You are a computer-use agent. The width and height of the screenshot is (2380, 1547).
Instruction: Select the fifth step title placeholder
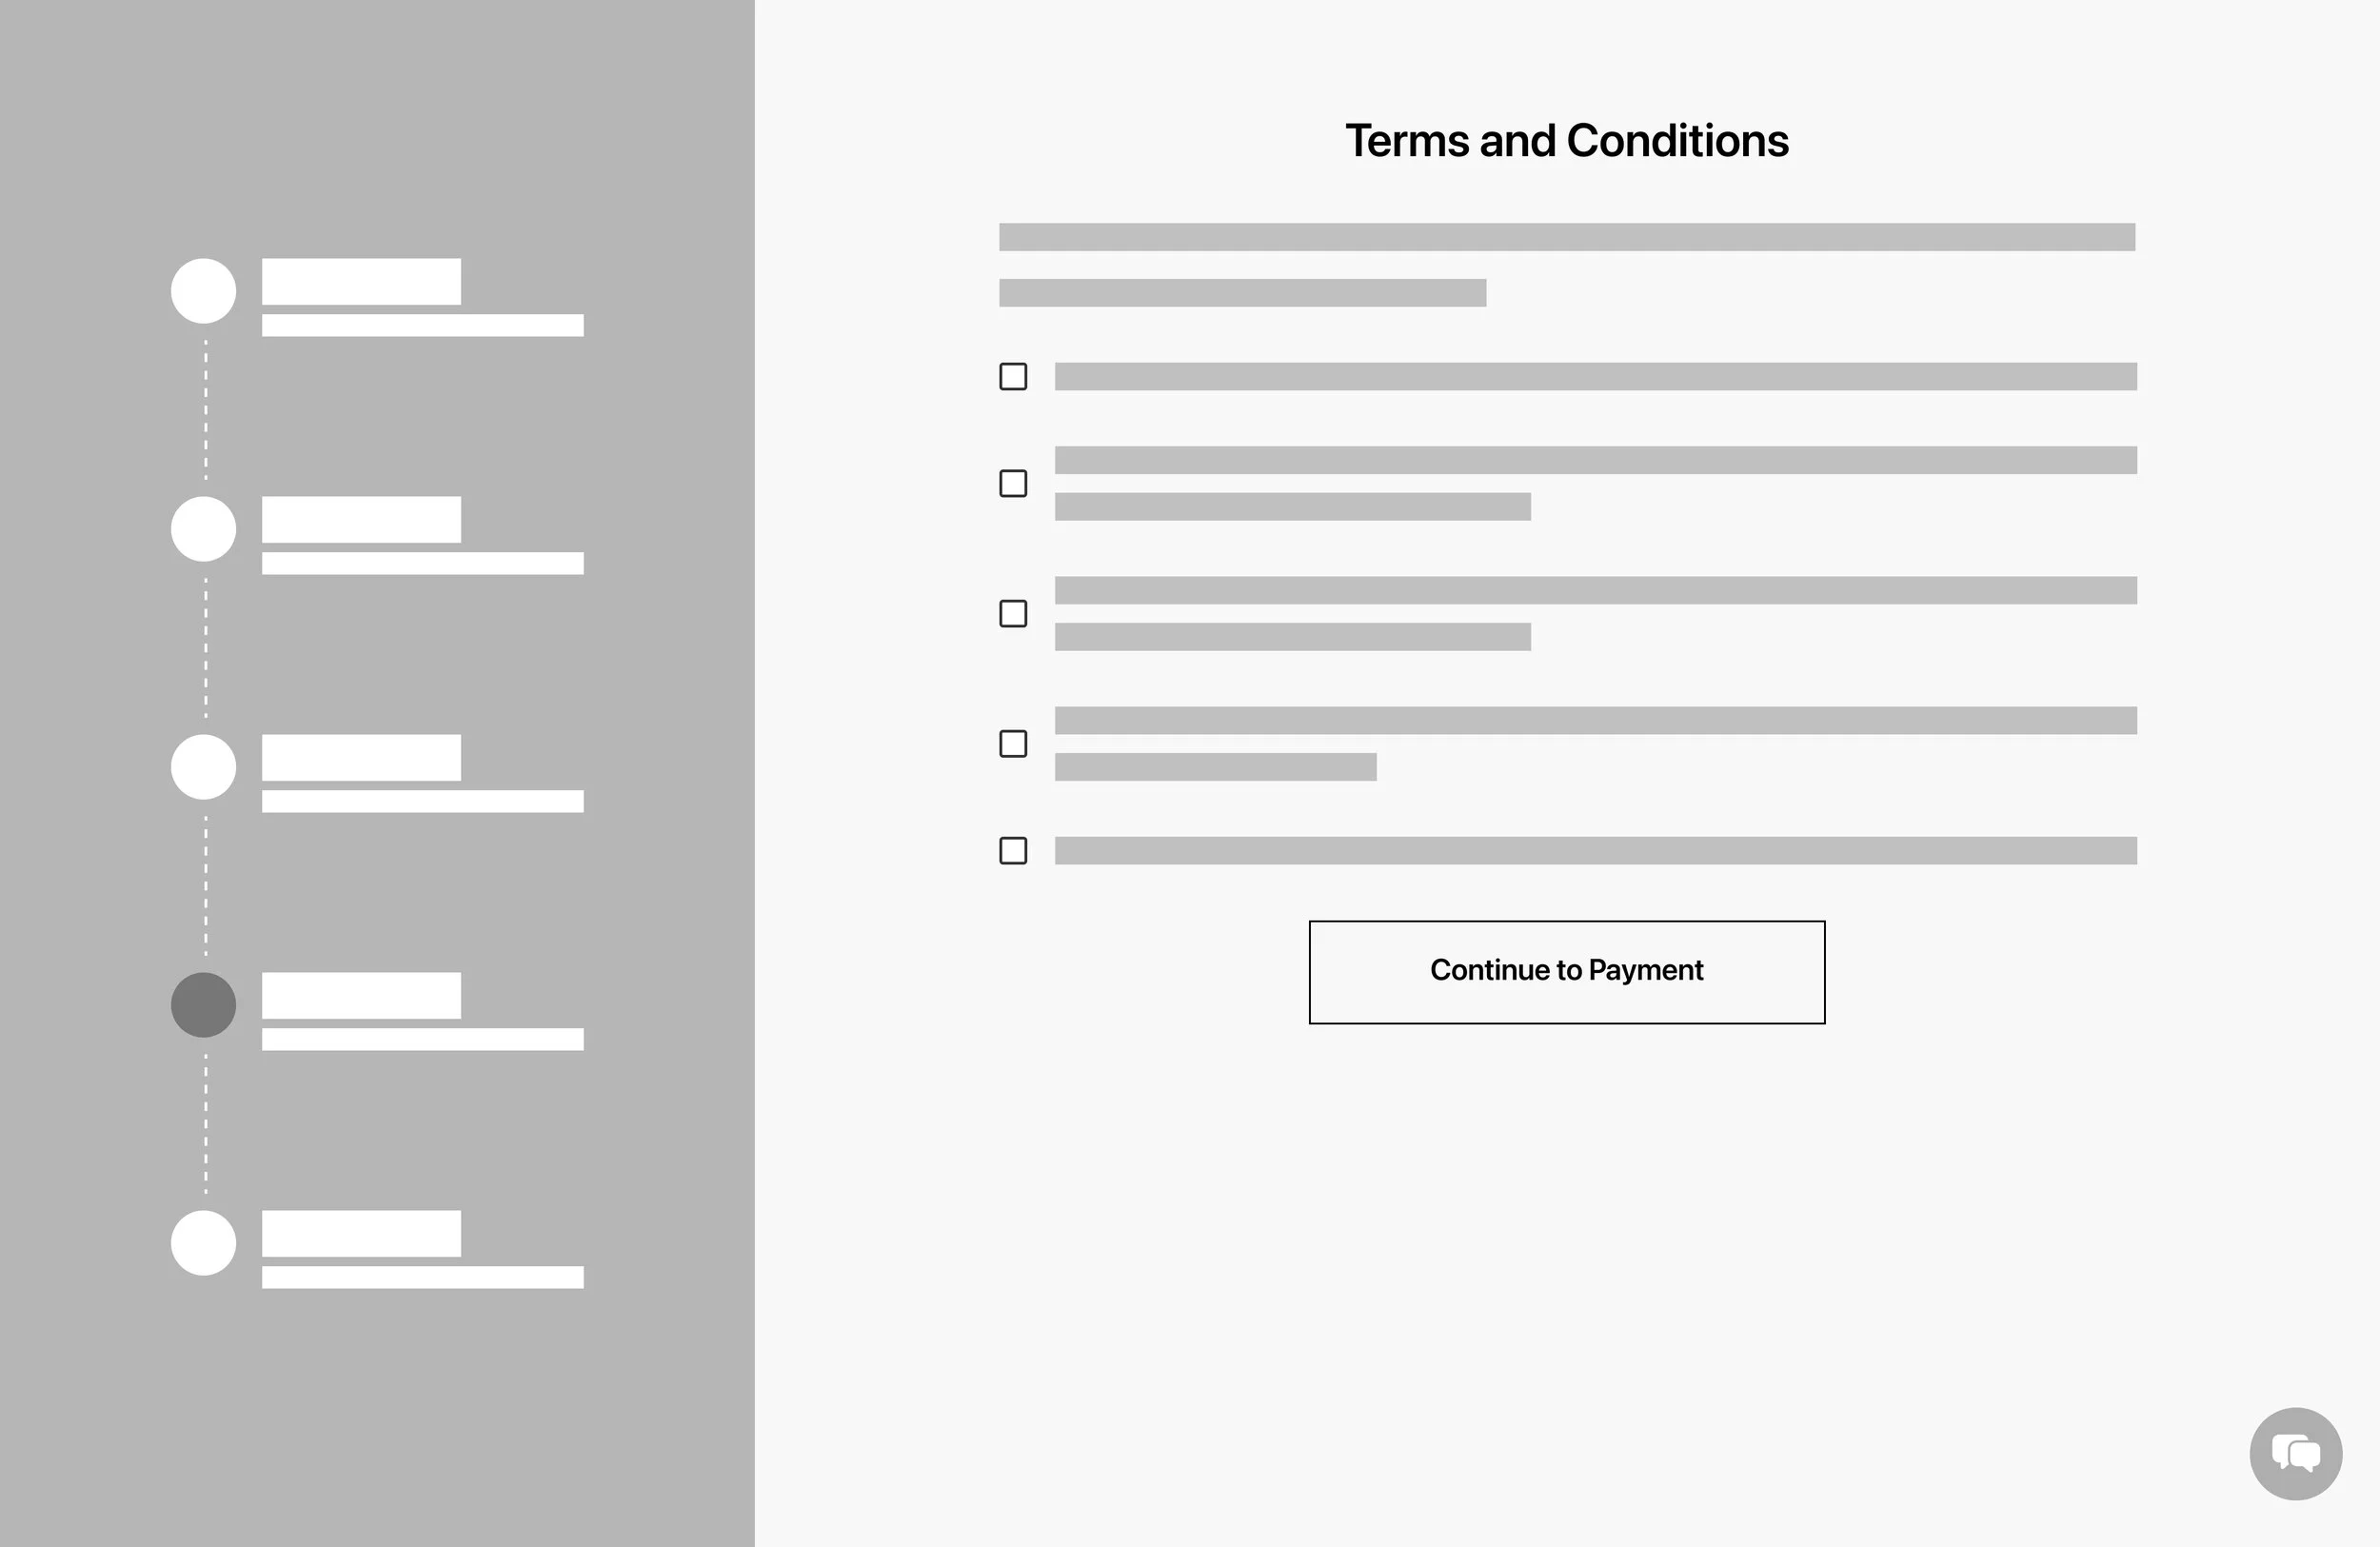click(x=361, y=1233)
